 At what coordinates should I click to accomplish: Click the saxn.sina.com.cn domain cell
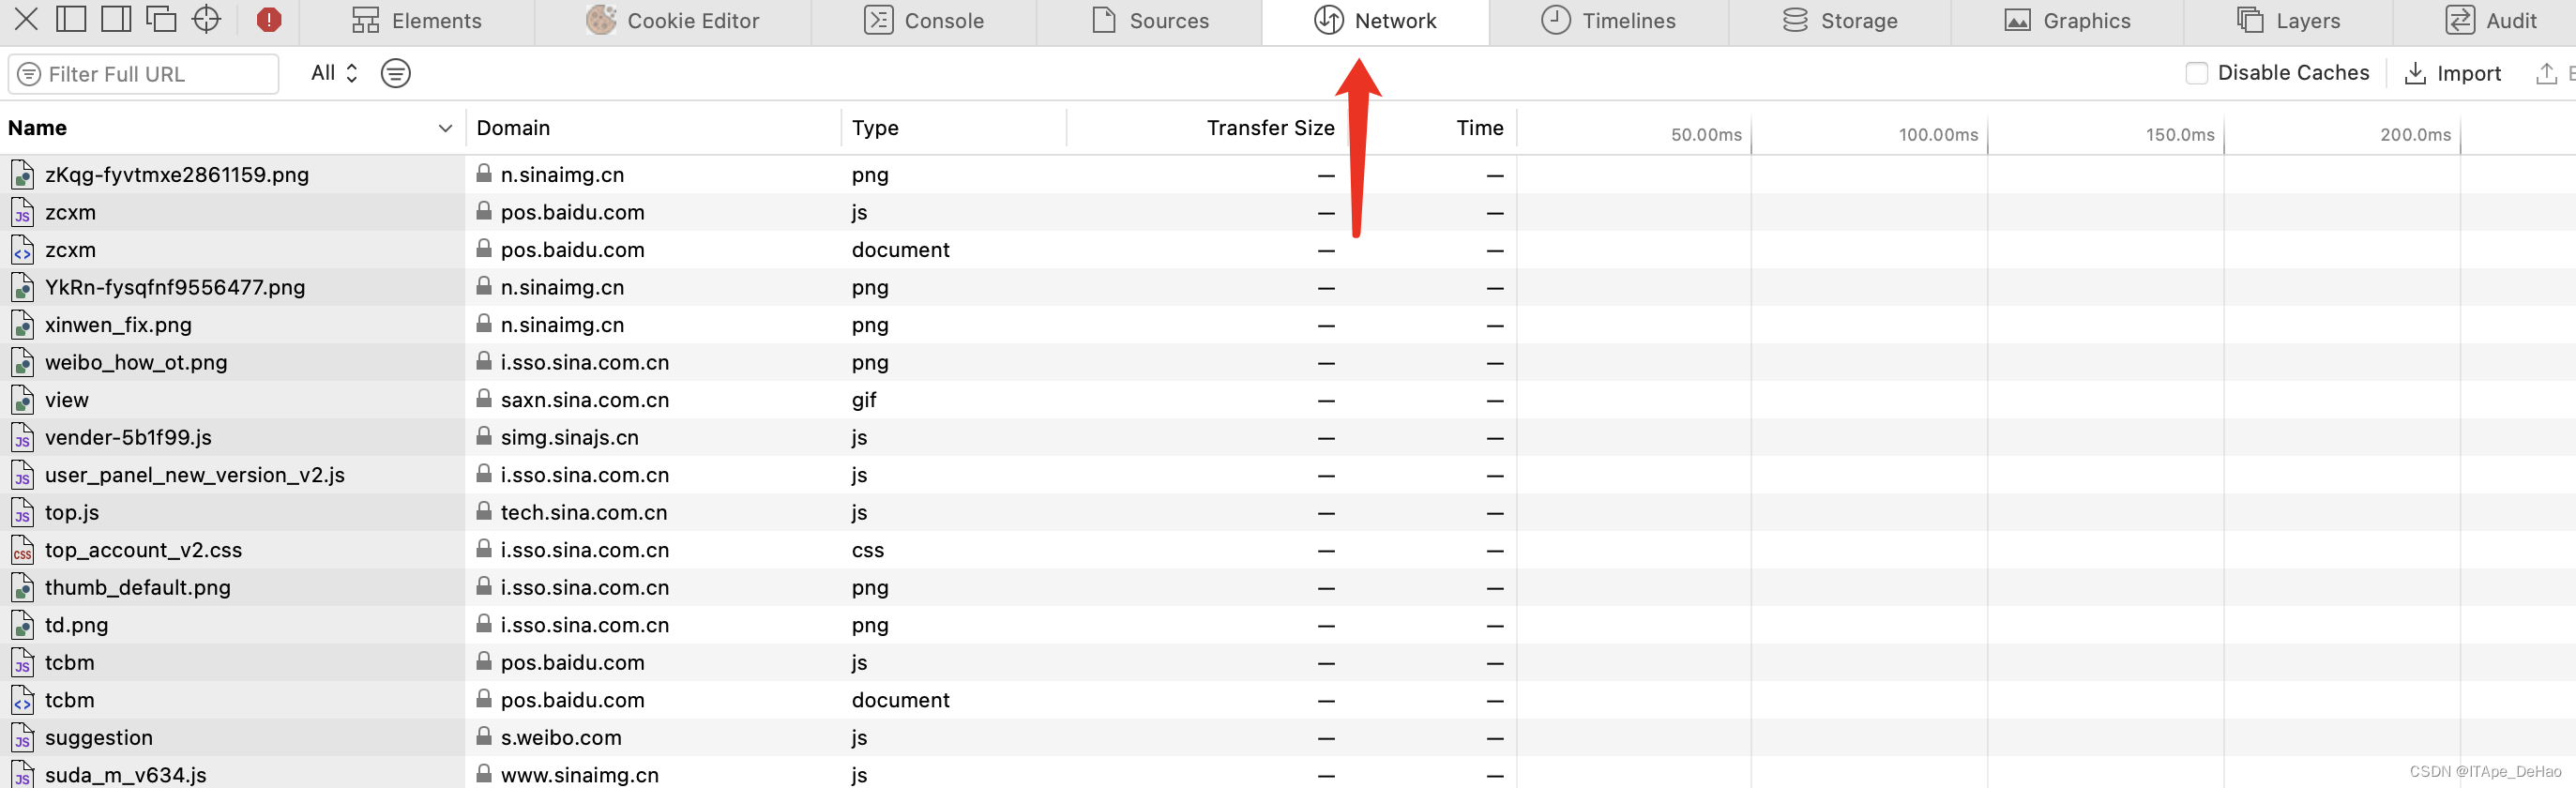pos(585,400)
